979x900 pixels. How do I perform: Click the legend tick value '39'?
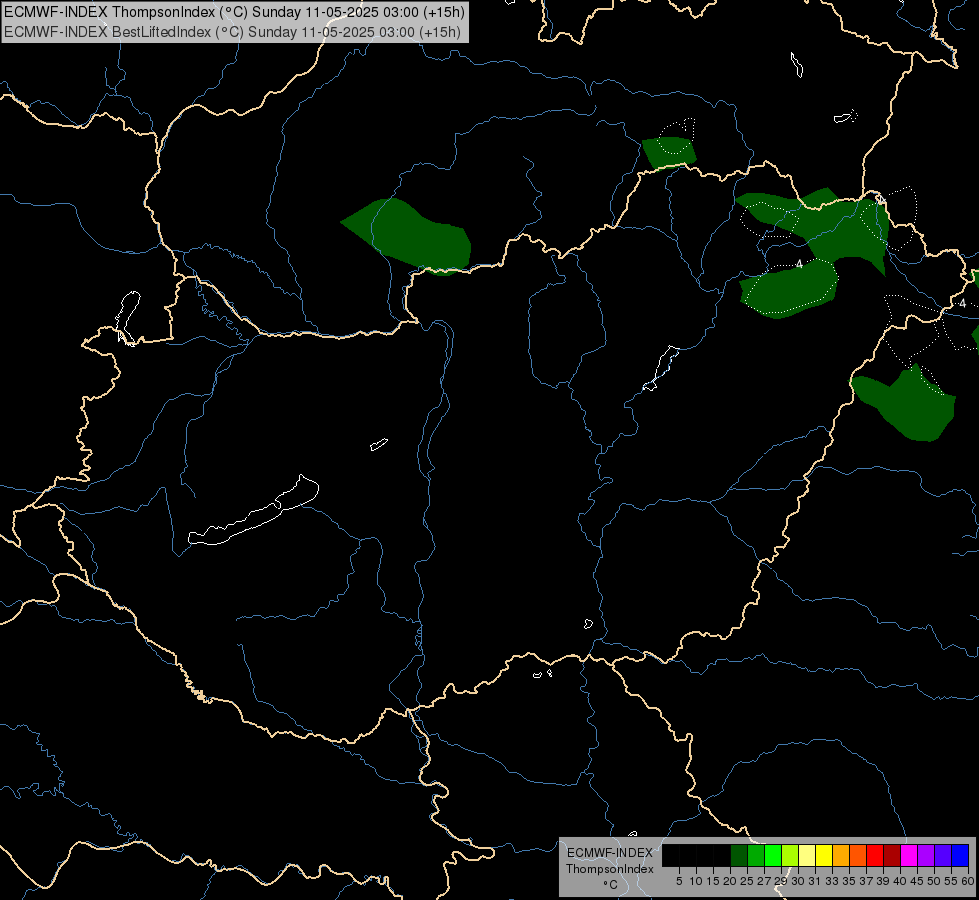click(x=883, y=881)
